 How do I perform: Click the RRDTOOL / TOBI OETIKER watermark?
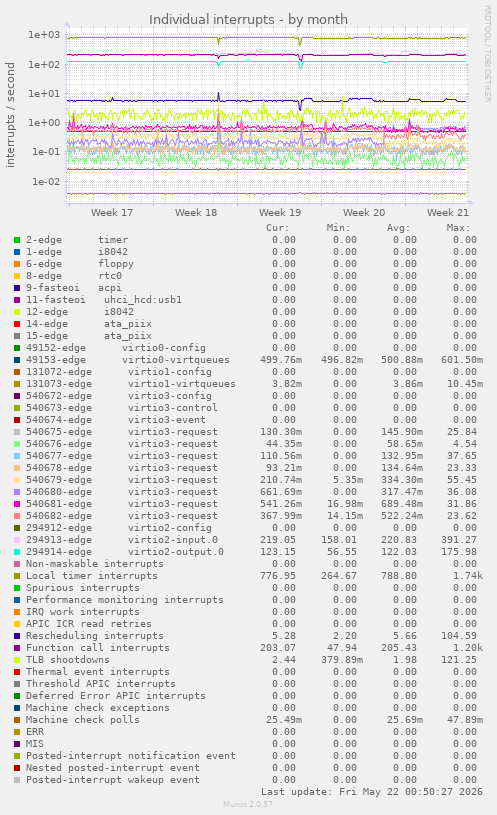[488, 54]
